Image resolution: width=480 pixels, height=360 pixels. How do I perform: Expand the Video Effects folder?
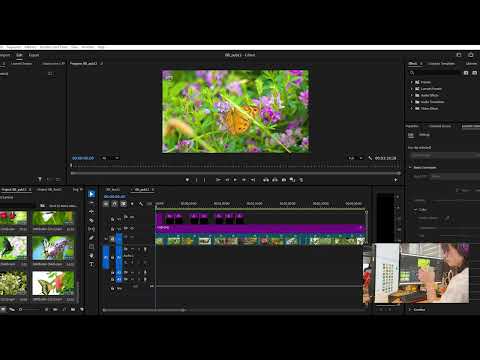point(412,108)
